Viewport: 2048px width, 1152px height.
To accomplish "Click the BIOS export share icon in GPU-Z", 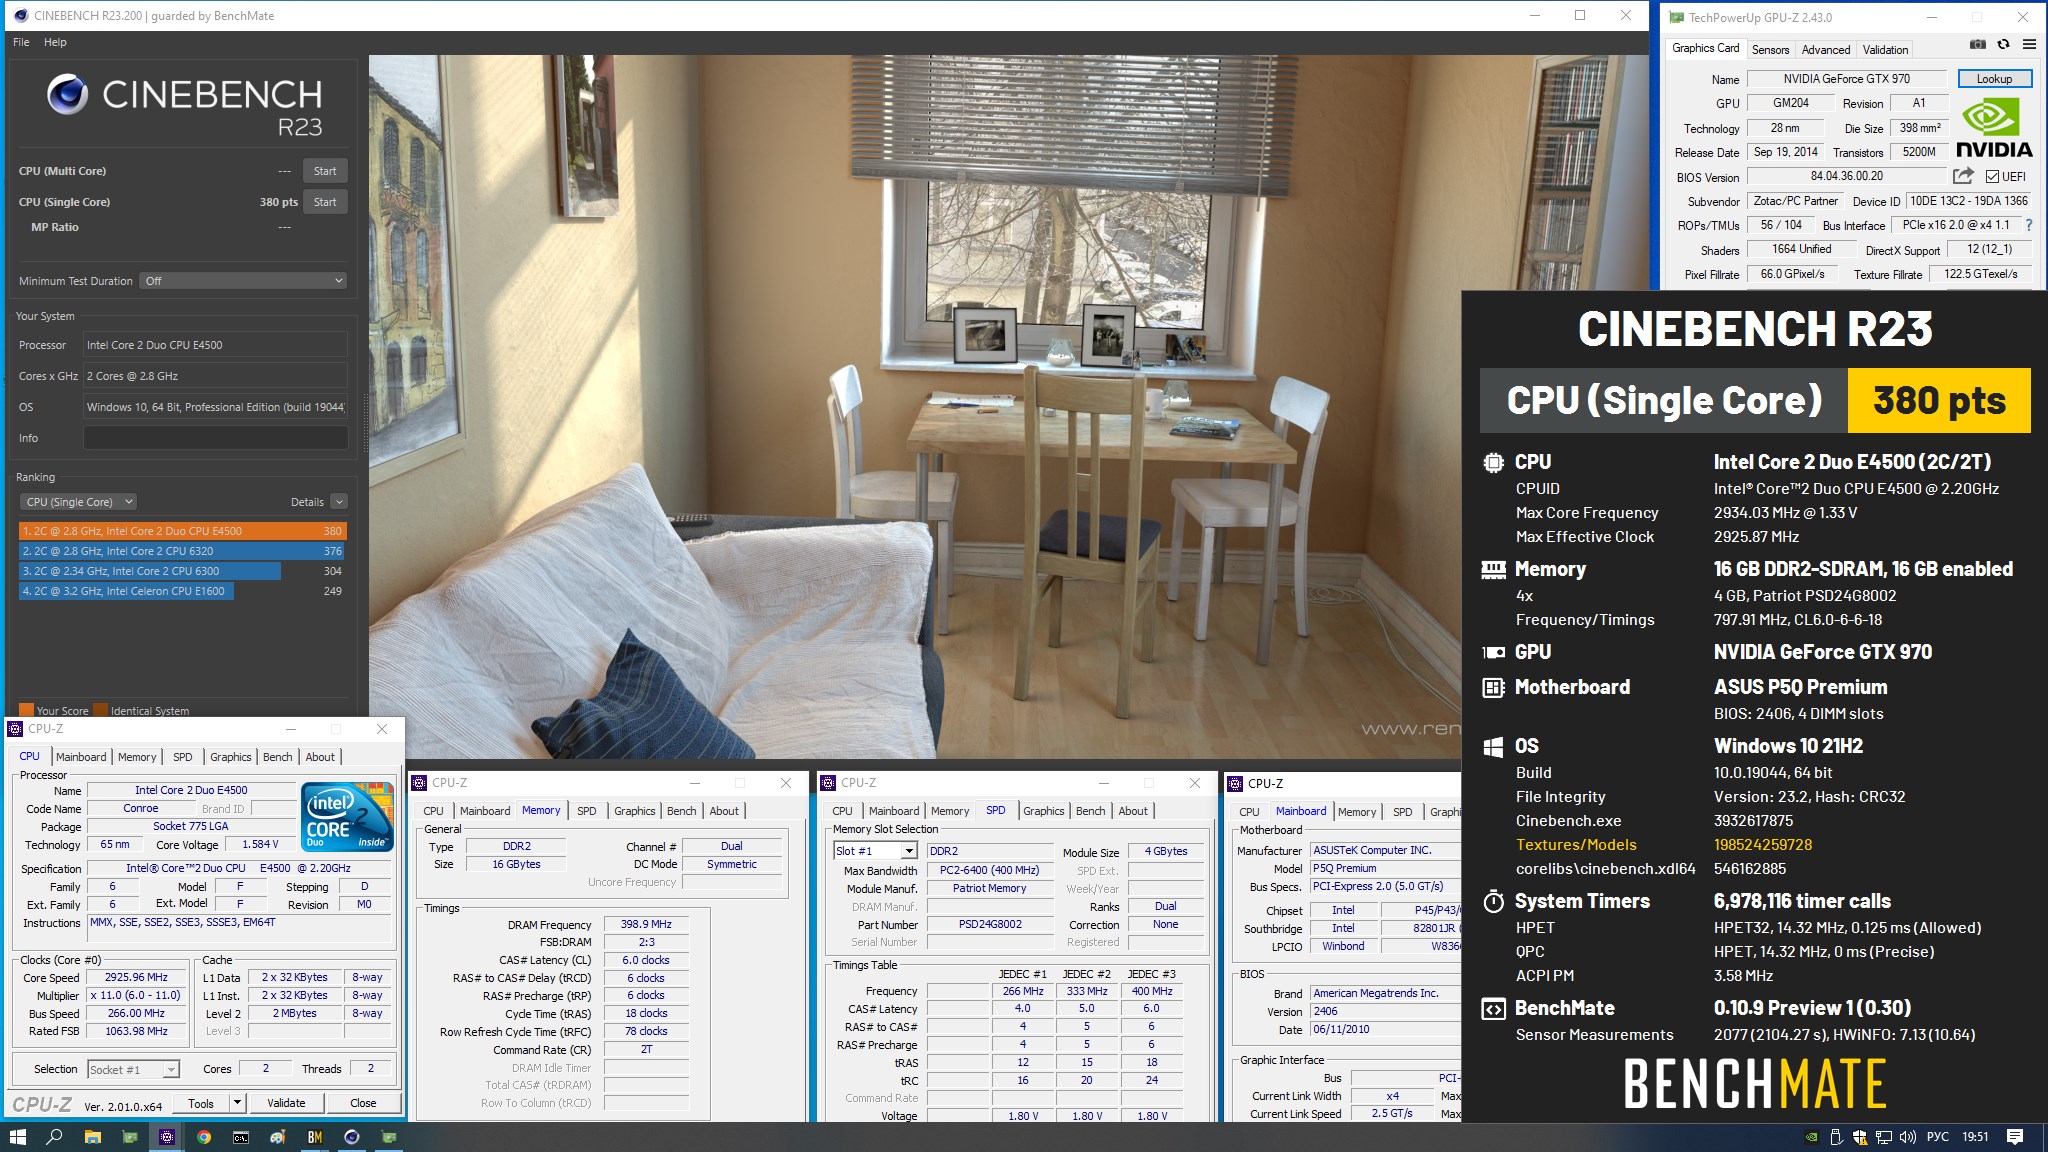I will [1963, 176].
